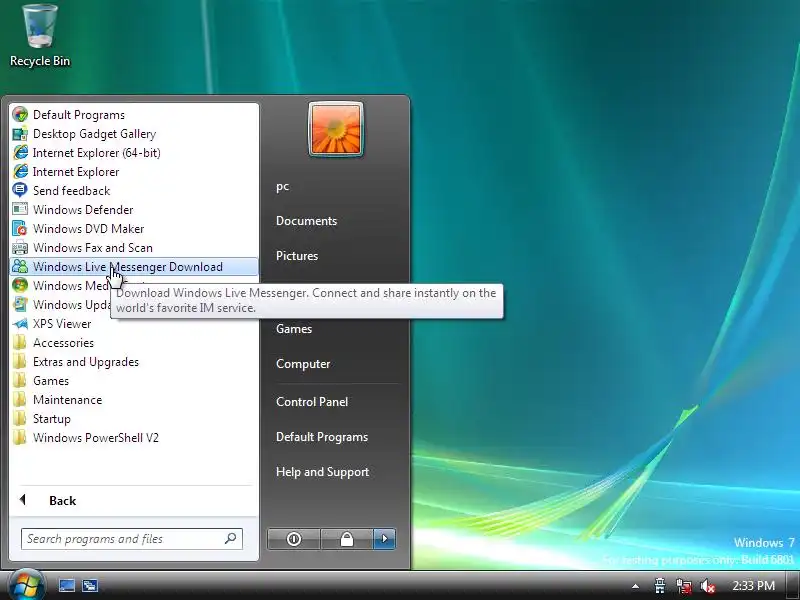Click the Windows Update icon
This screenshot has width=800, height=600.
point(20,304)
